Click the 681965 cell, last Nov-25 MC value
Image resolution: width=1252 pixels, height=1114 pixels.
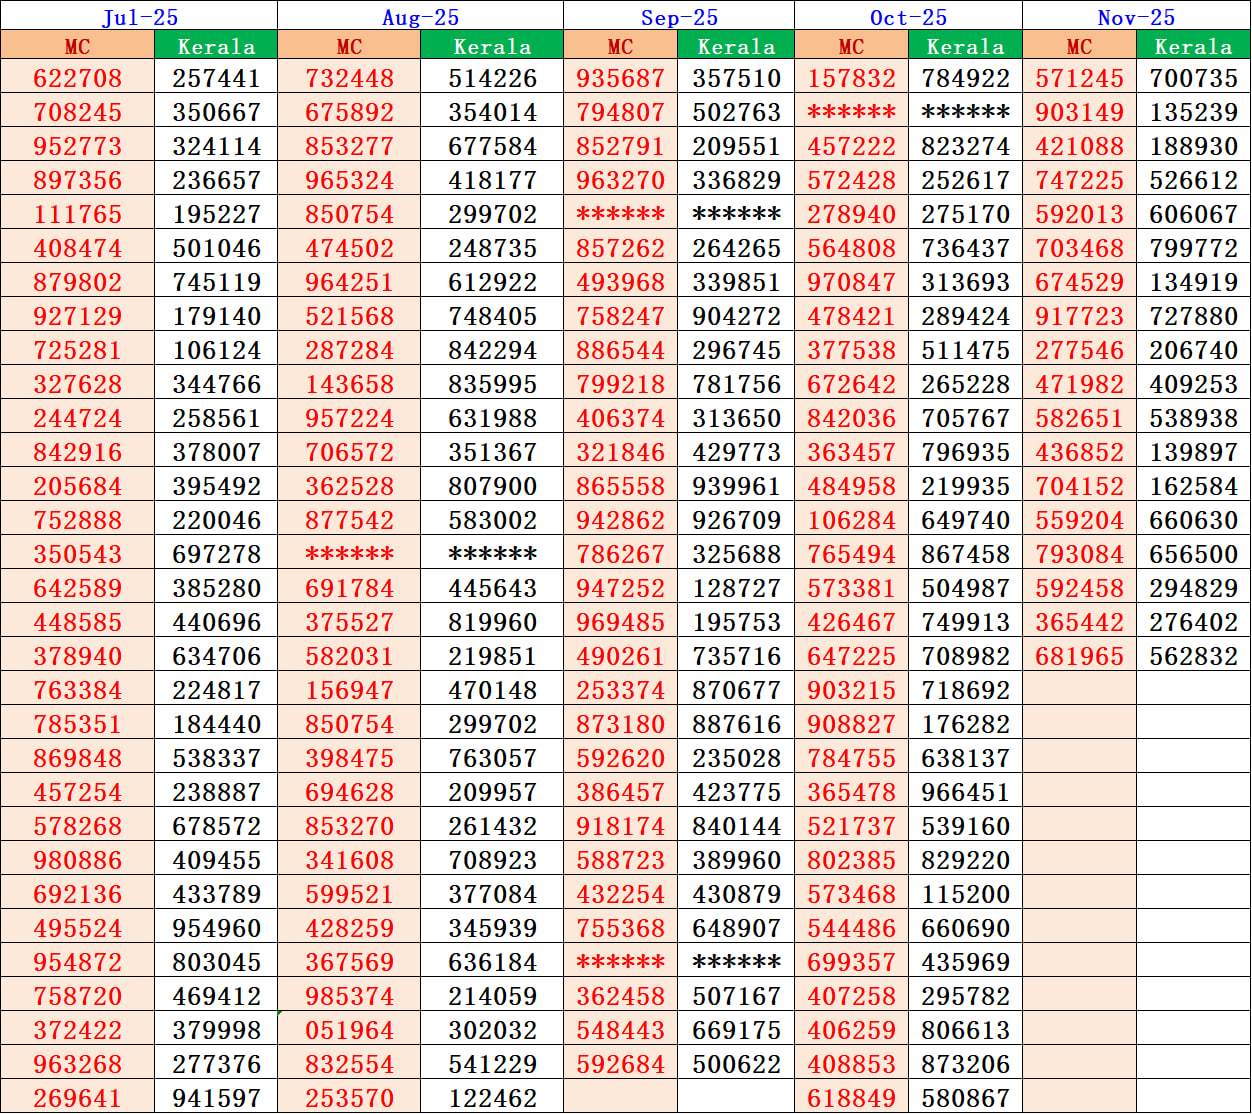(x=1078, y=655)
